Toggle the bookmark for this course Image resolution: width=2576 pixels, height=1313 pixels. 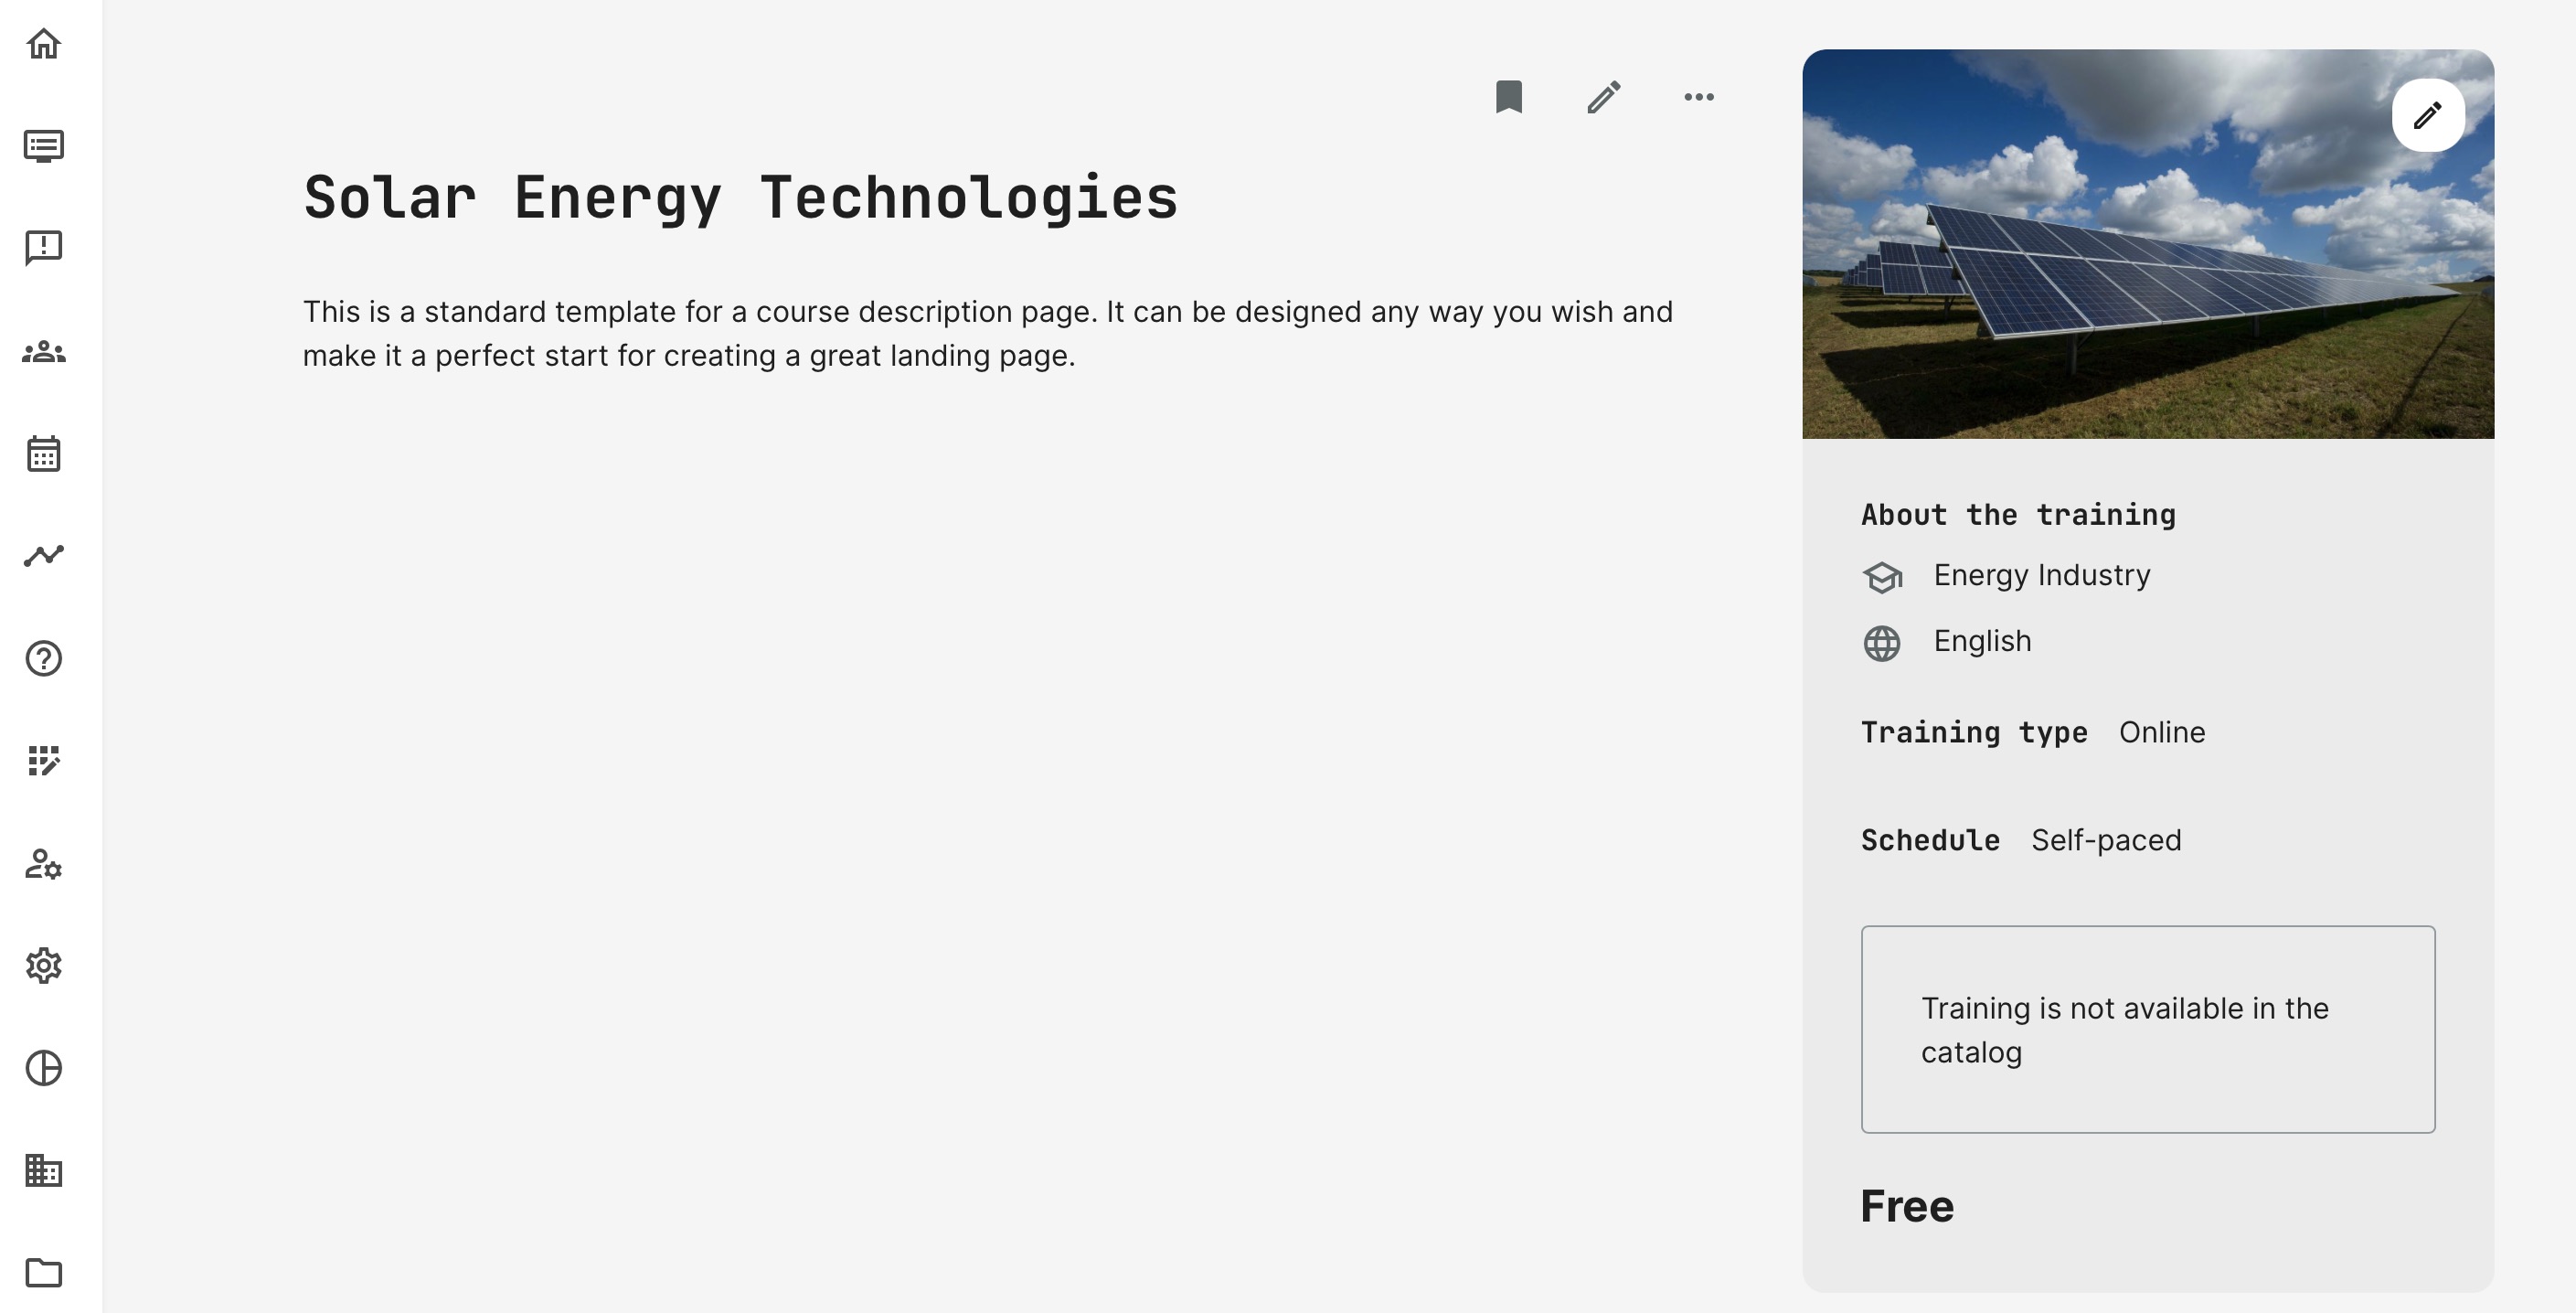pos(1509,97)
